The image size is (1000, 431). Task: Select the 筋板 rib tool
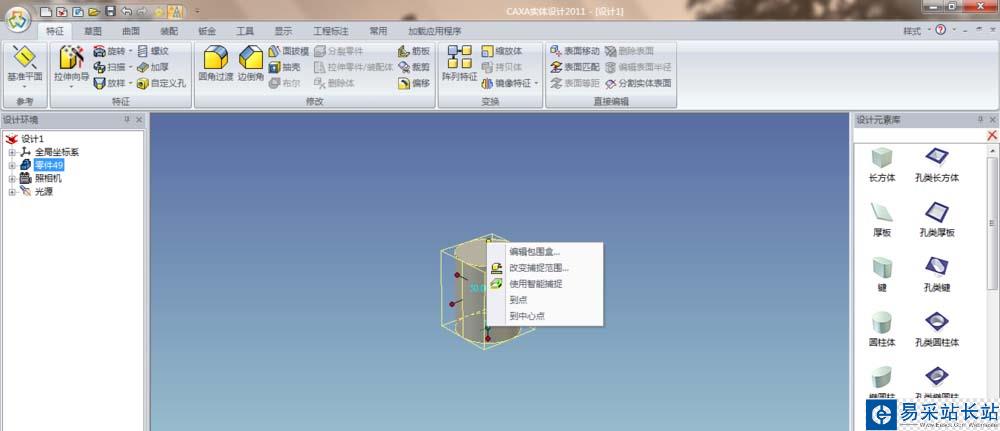point(414,51)
